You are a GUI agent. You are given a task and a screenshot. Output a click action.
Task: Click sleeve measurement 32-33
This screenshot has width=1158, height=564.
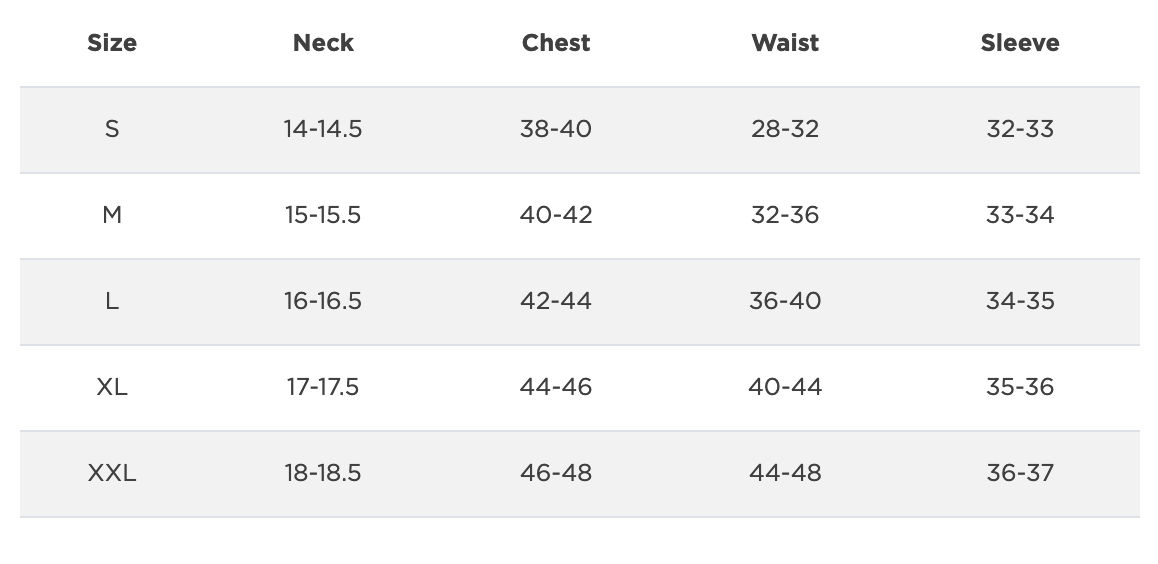click(x=1020, y=129)
